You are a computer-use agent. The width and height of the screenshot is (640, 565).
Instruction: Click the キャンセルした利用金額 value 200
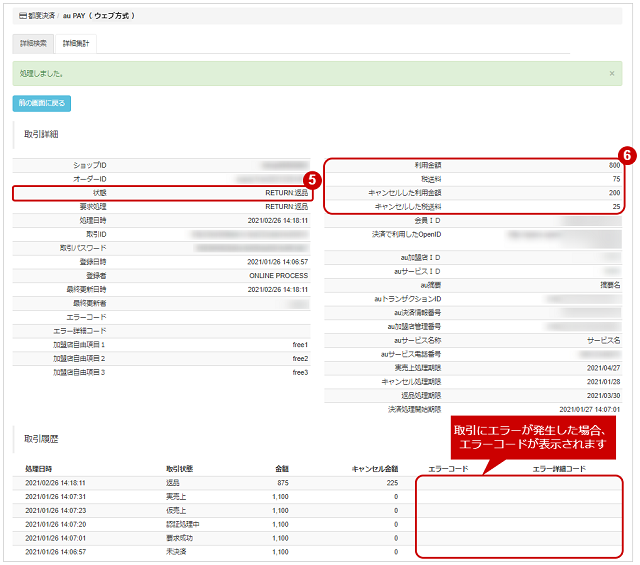pos(614,193)
